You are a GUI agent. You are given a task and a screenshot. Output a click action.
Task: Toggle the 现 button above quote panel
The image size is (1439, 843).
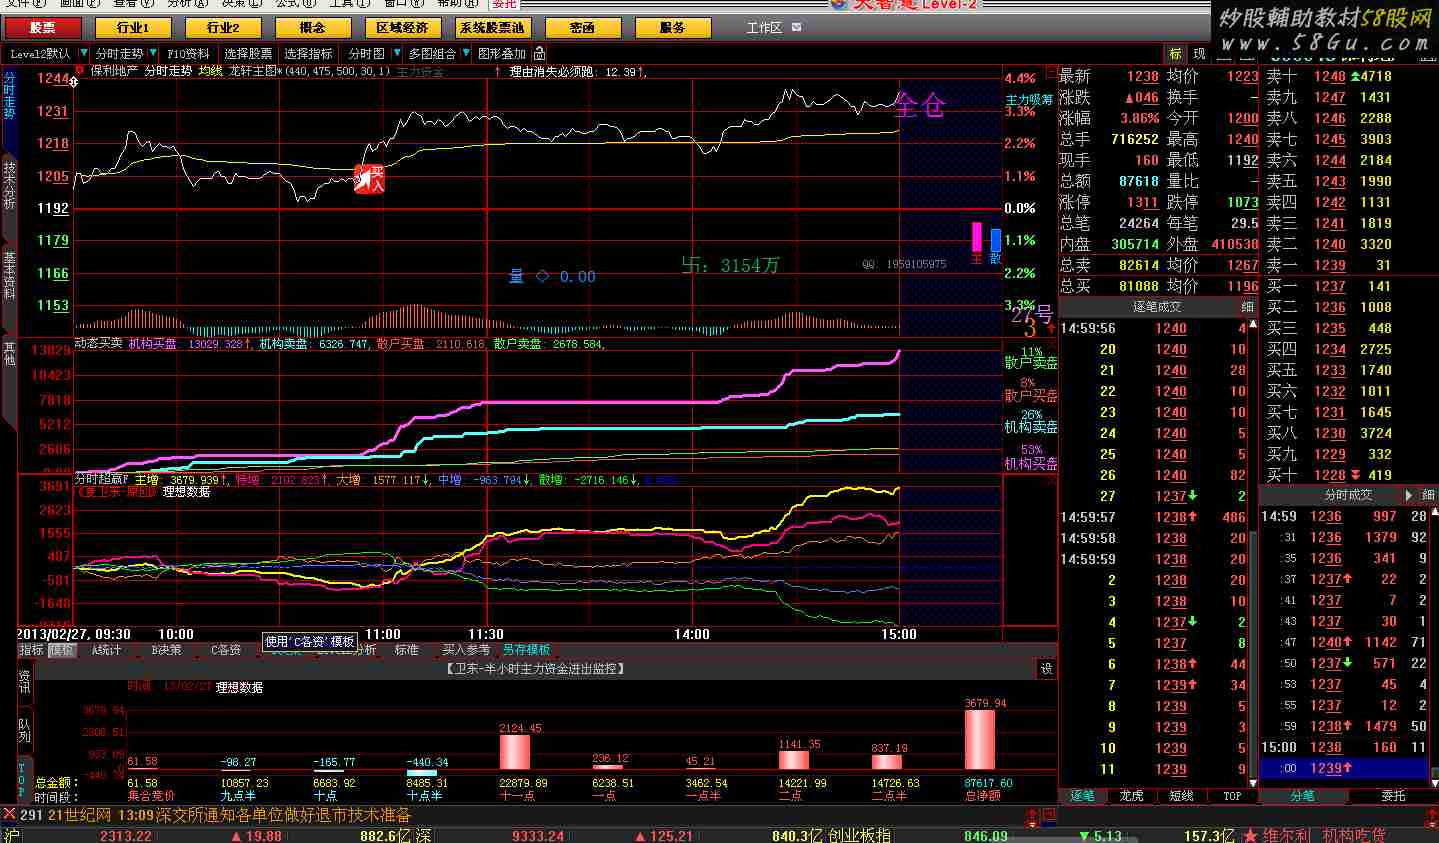click(x=1199, y=54)
